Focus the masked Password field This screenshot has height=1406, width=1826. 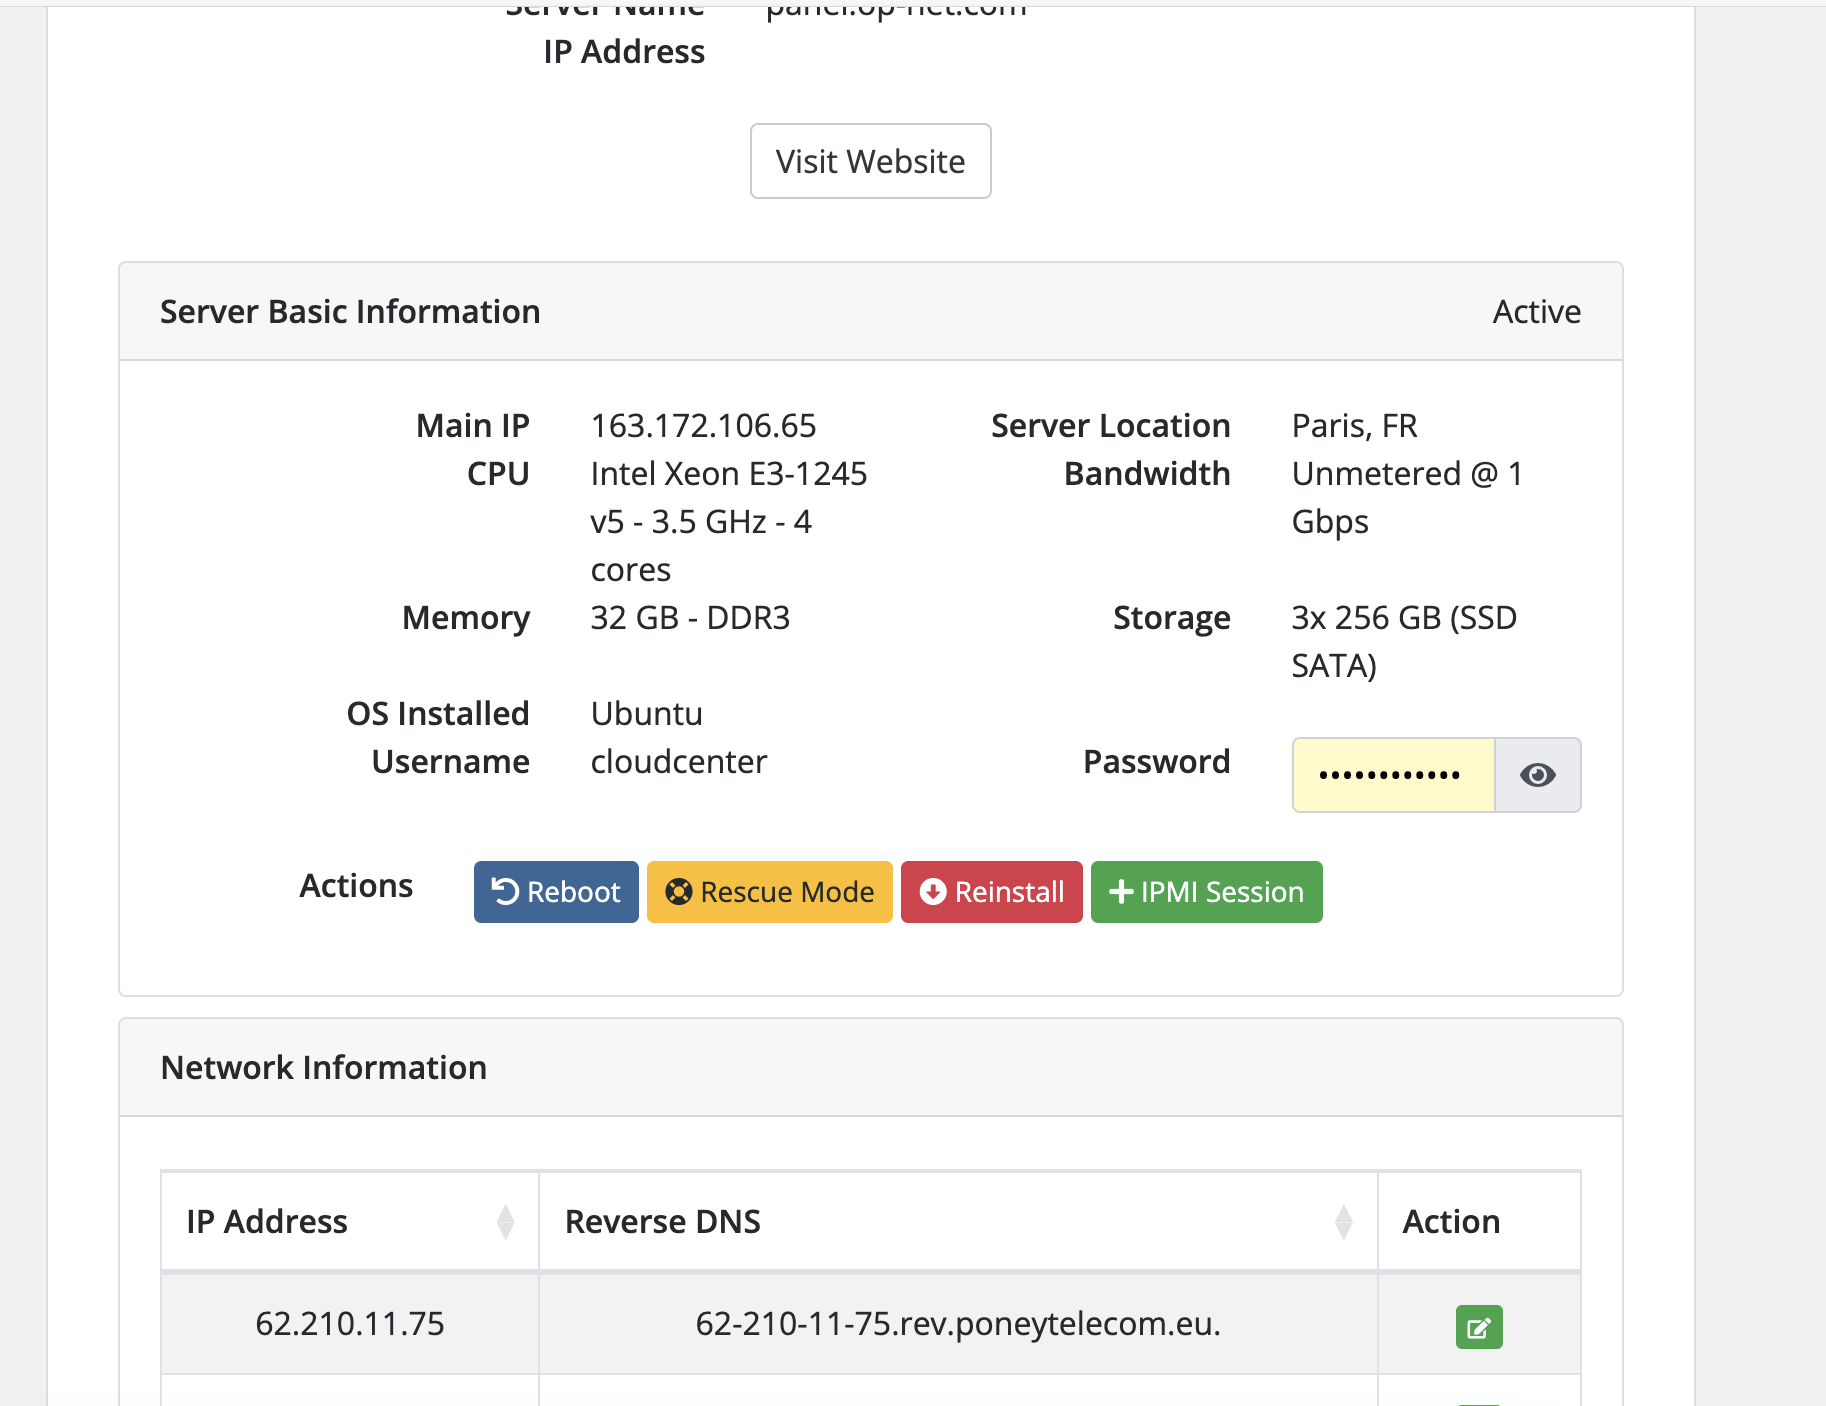click(1392, 775)
